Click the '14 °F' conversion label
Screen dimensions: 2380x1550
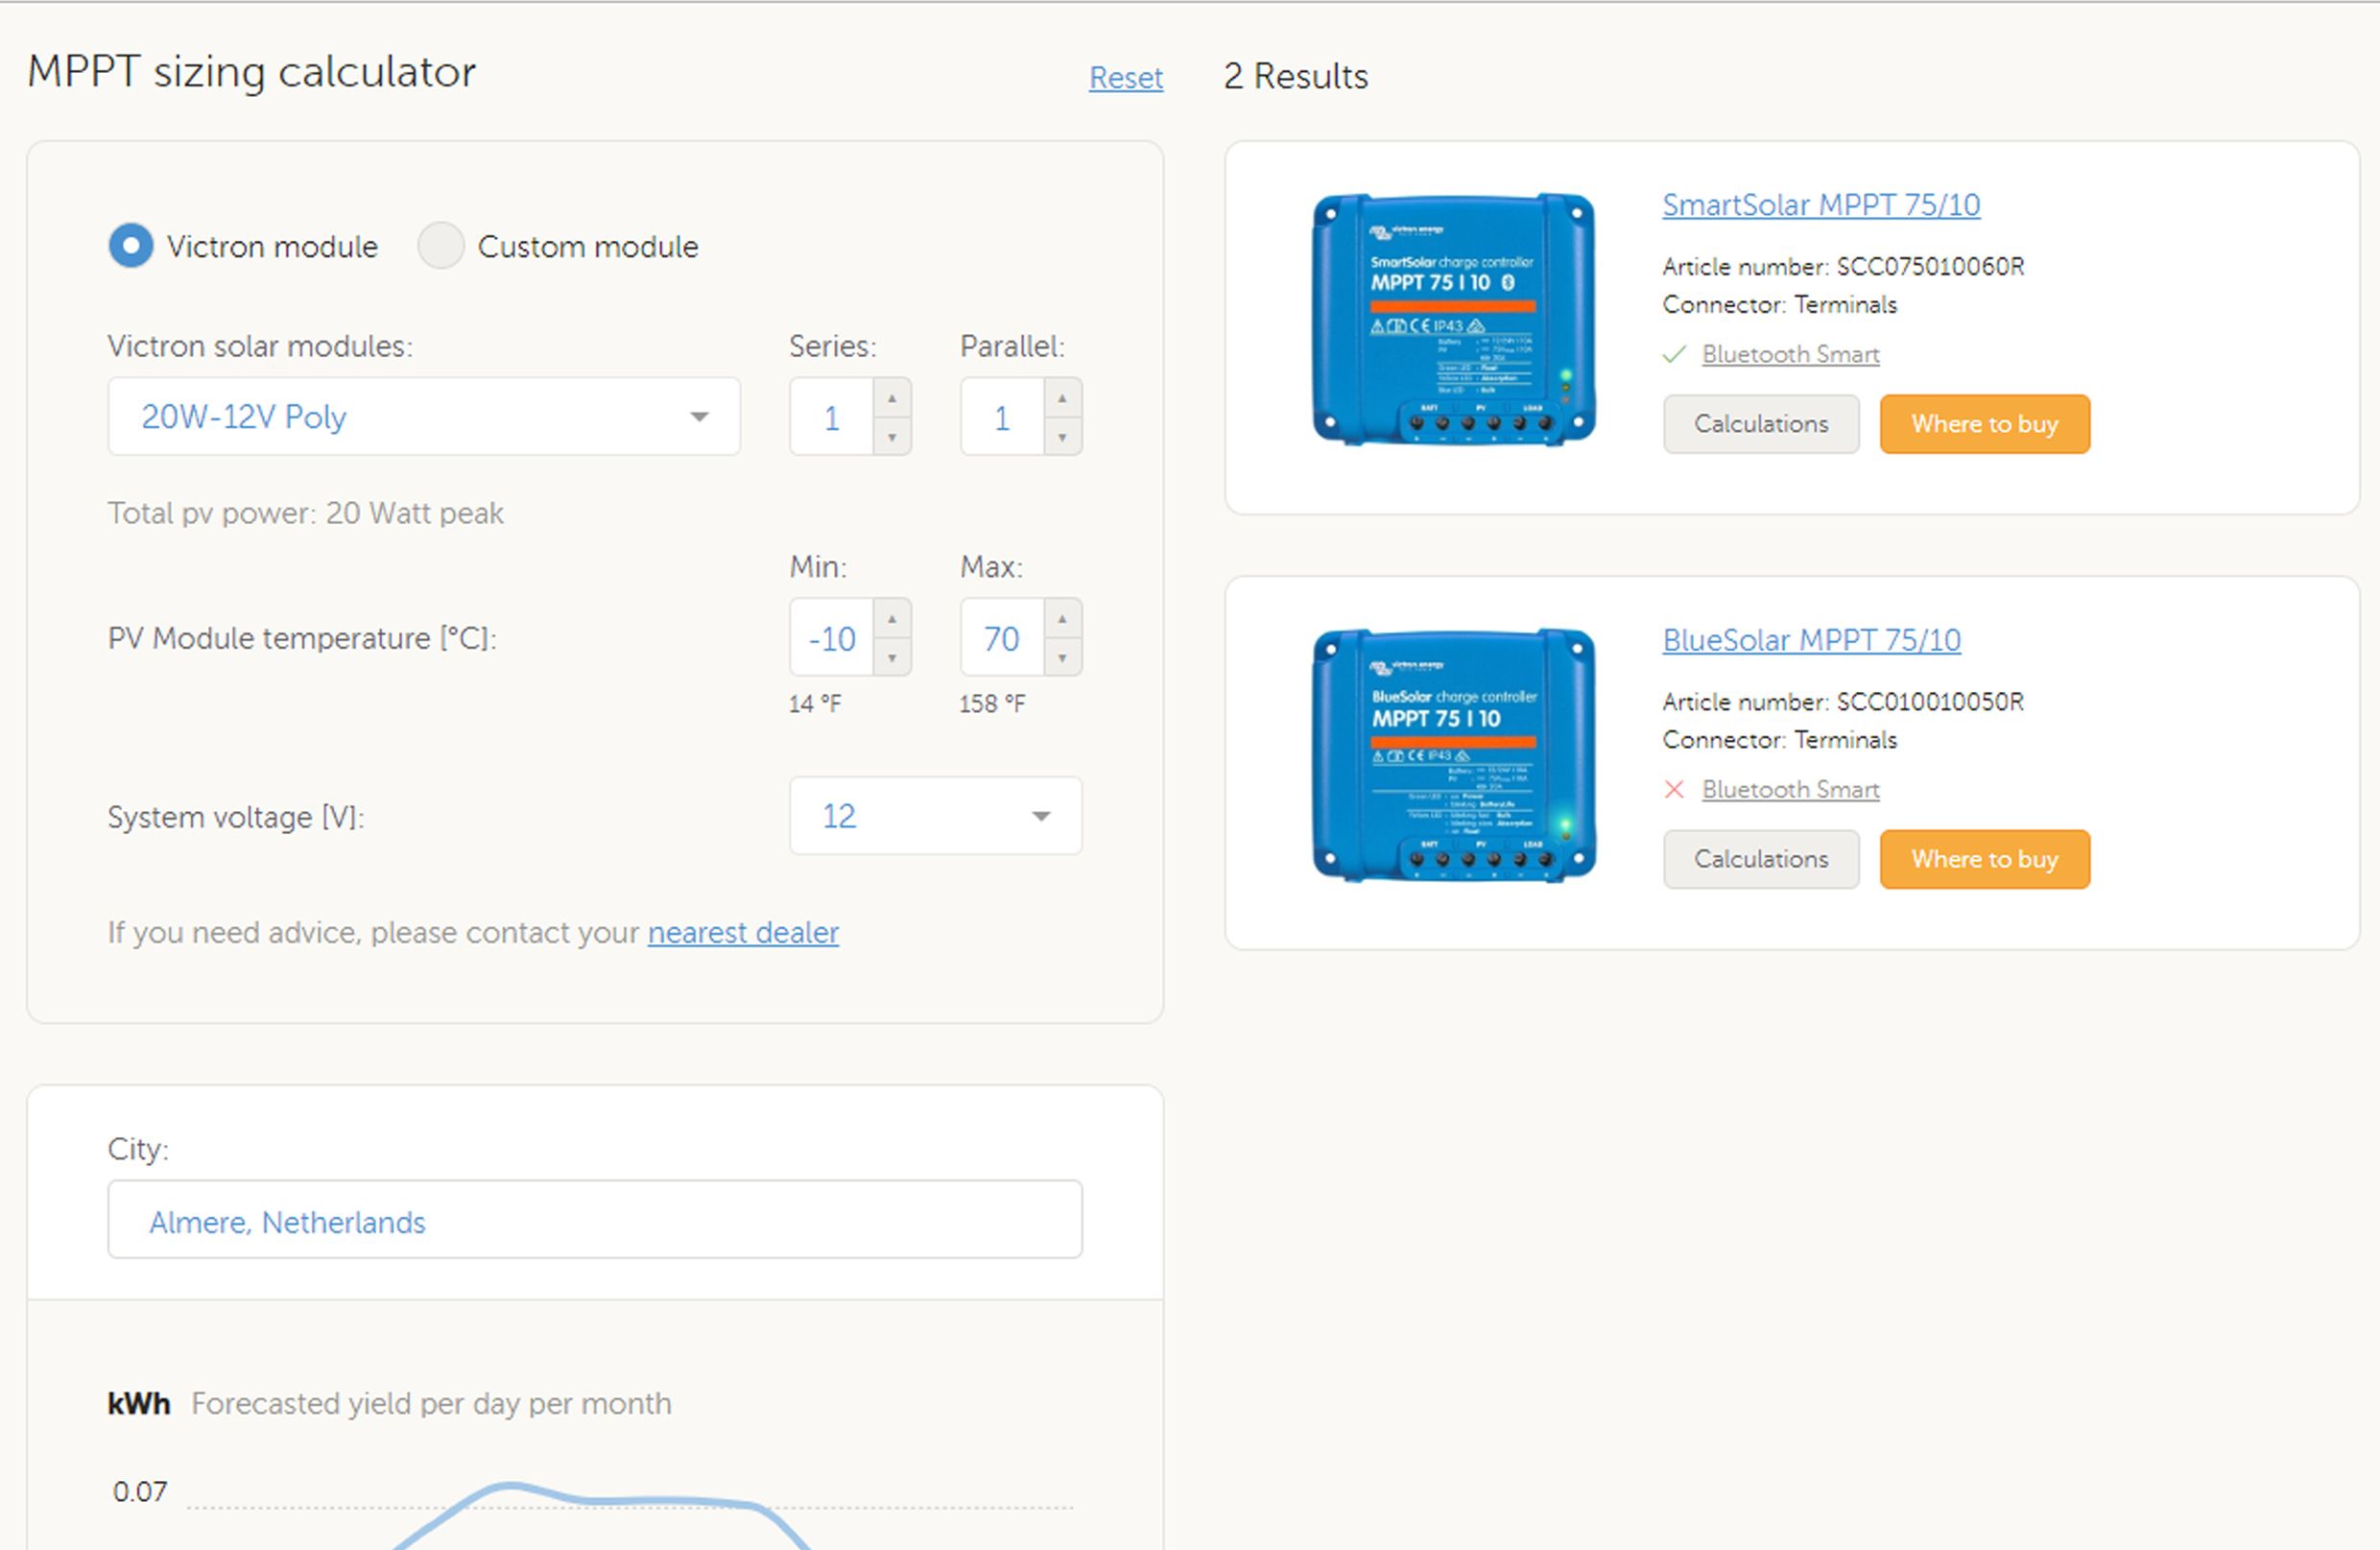click(x=815, y=704)
